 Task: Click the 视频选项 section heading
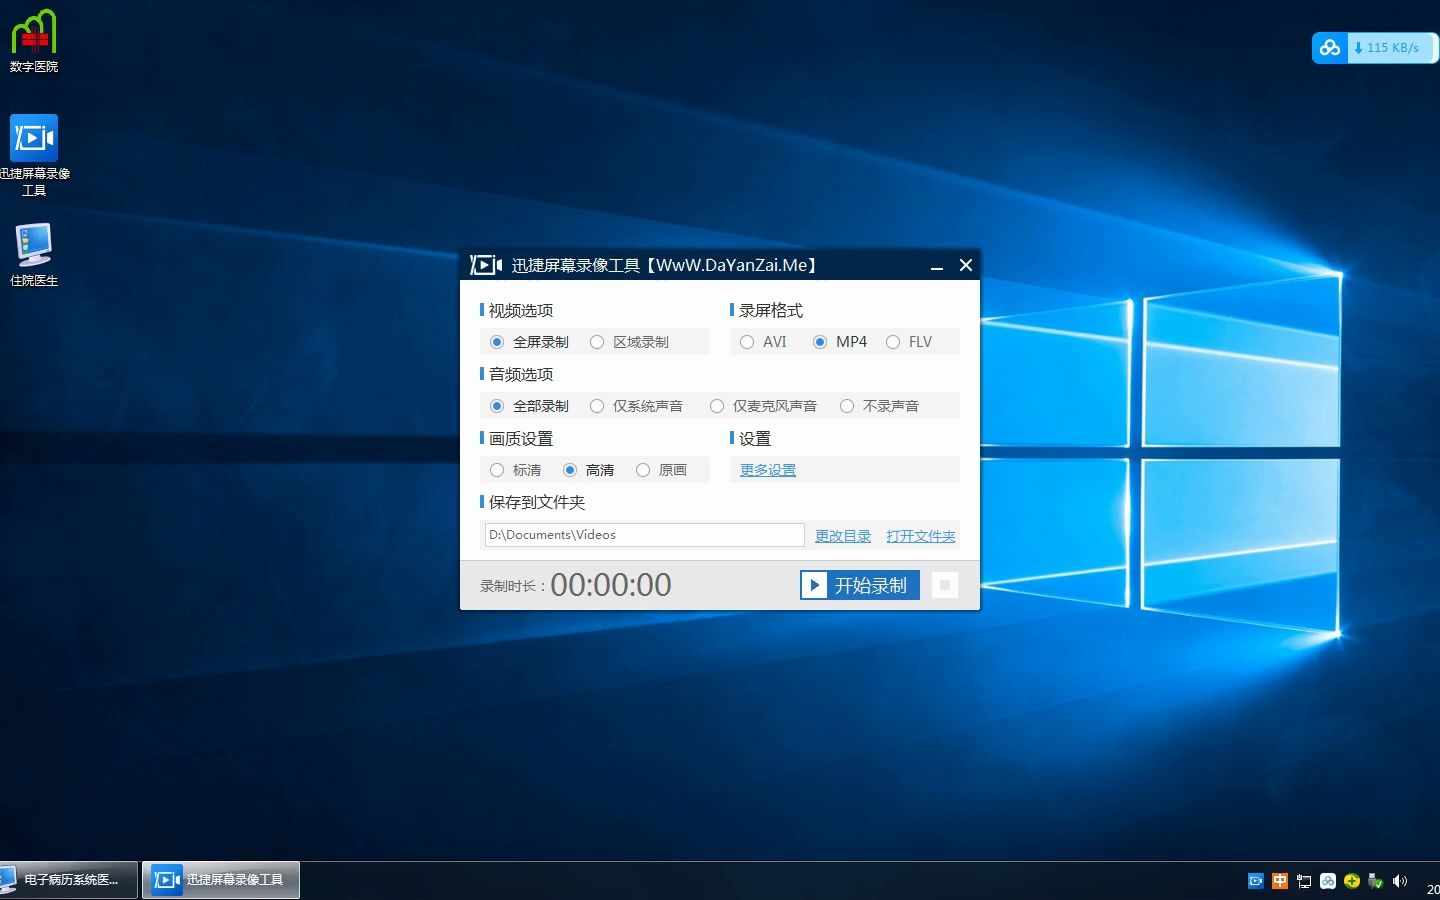[521, 311]
